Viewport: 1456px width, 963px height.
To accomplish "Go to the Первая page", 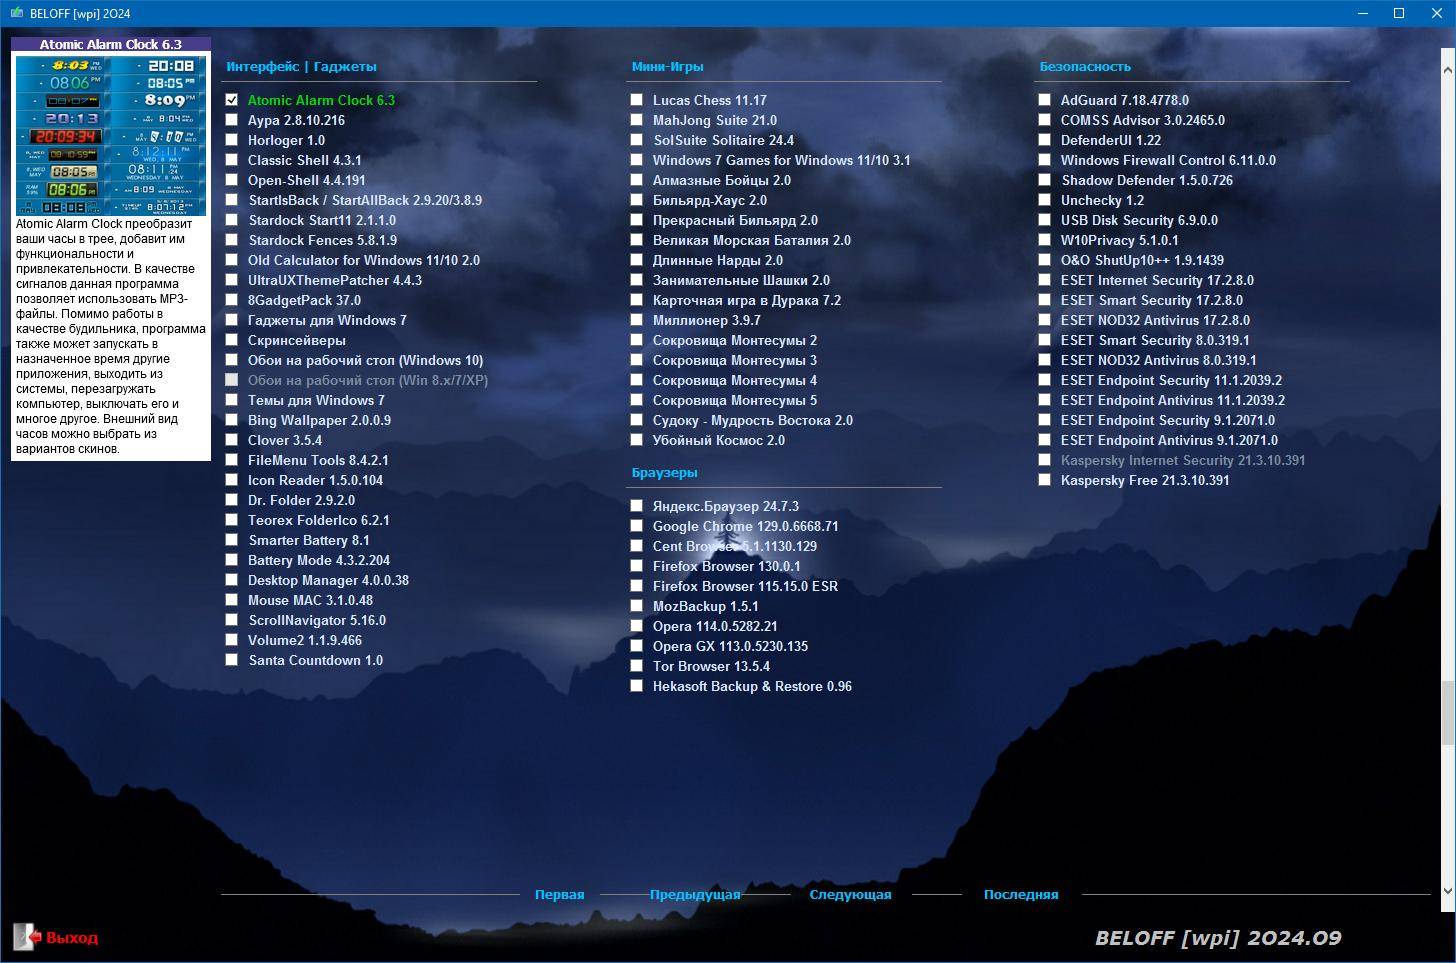I will pos(559,895).
